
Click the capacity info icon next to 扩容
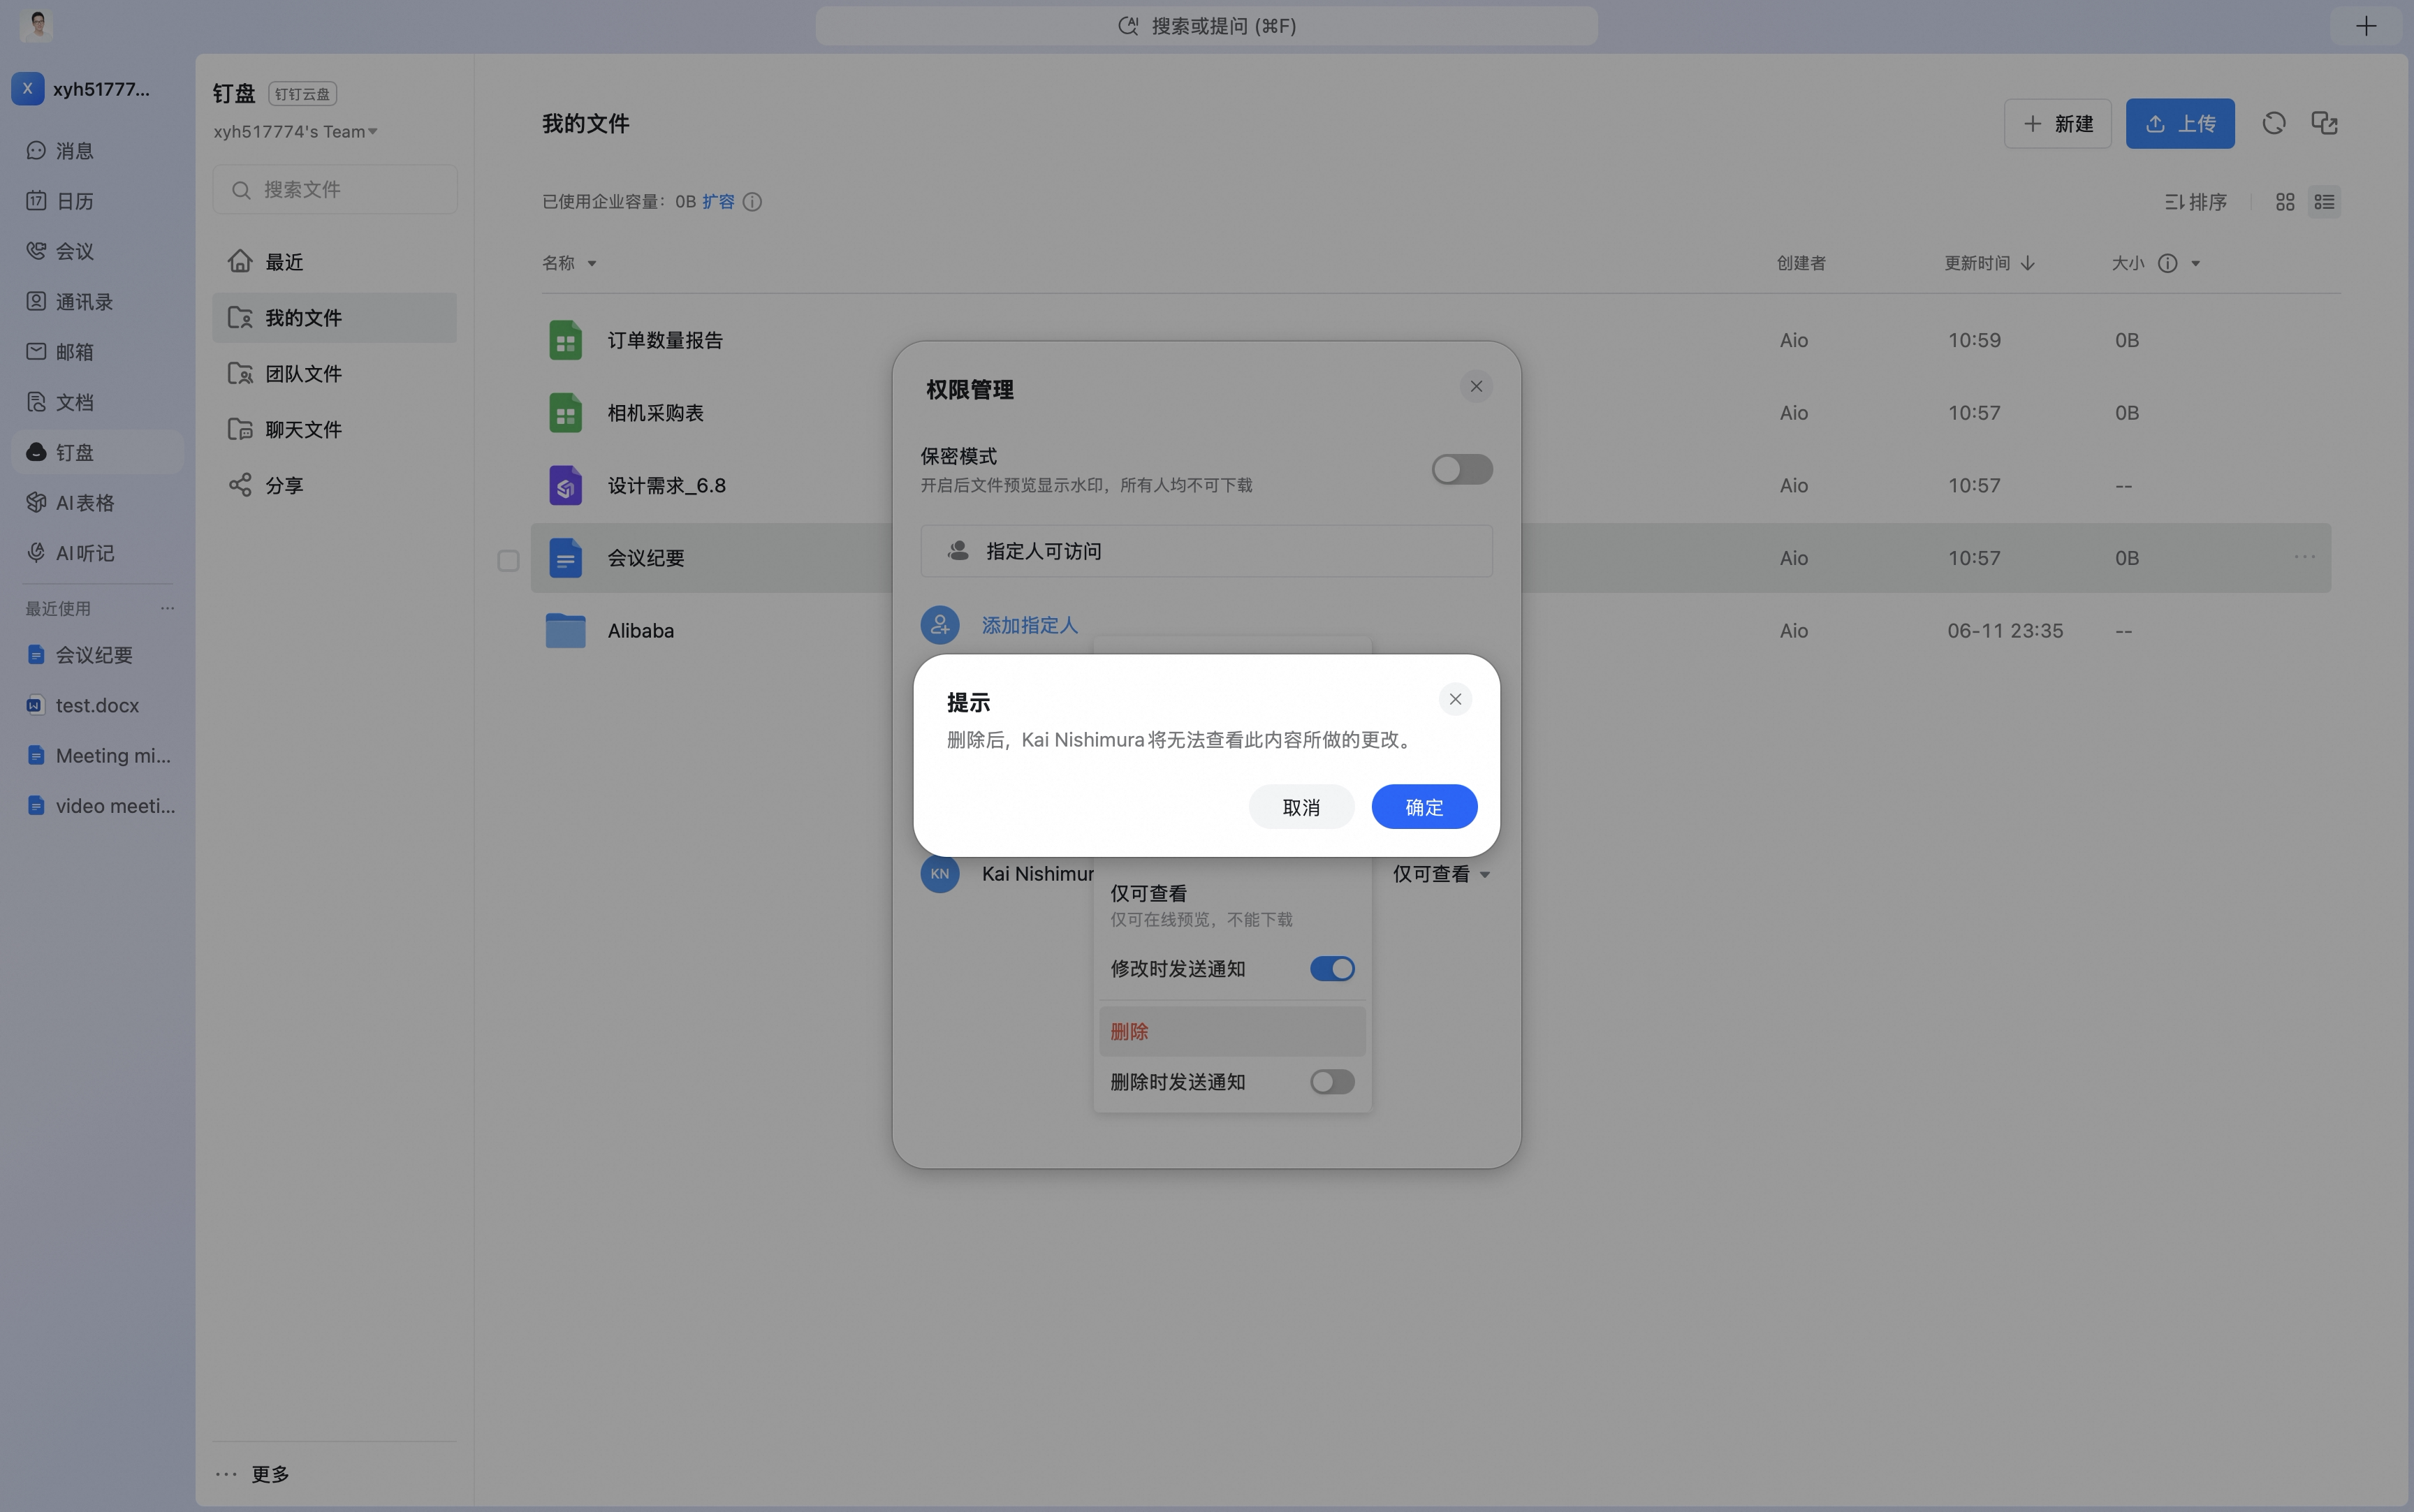pos(752,202)
